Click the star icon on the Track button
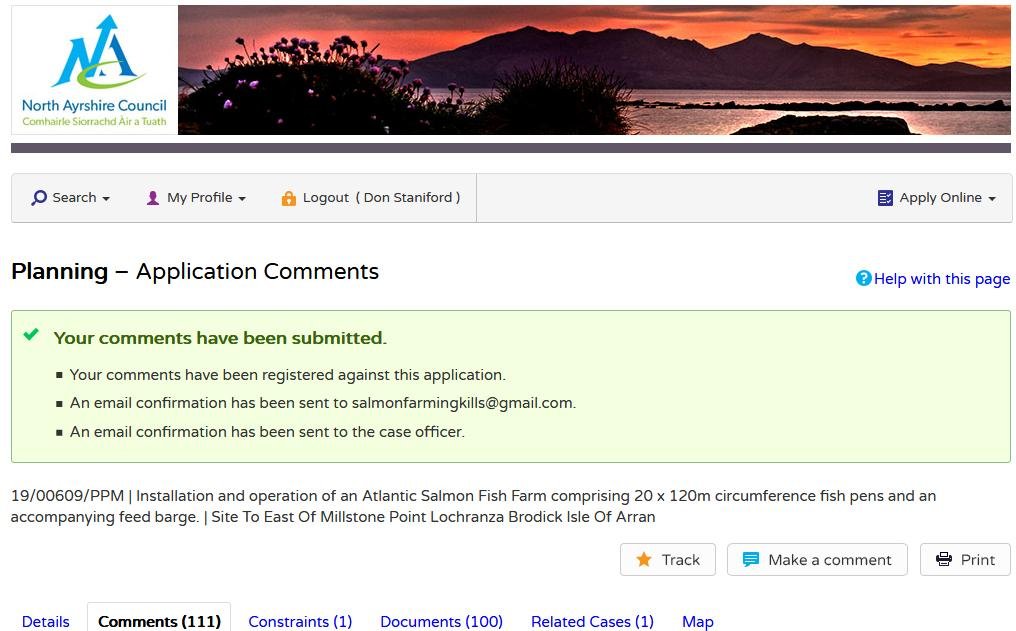1016x631 pixels. 644,560
